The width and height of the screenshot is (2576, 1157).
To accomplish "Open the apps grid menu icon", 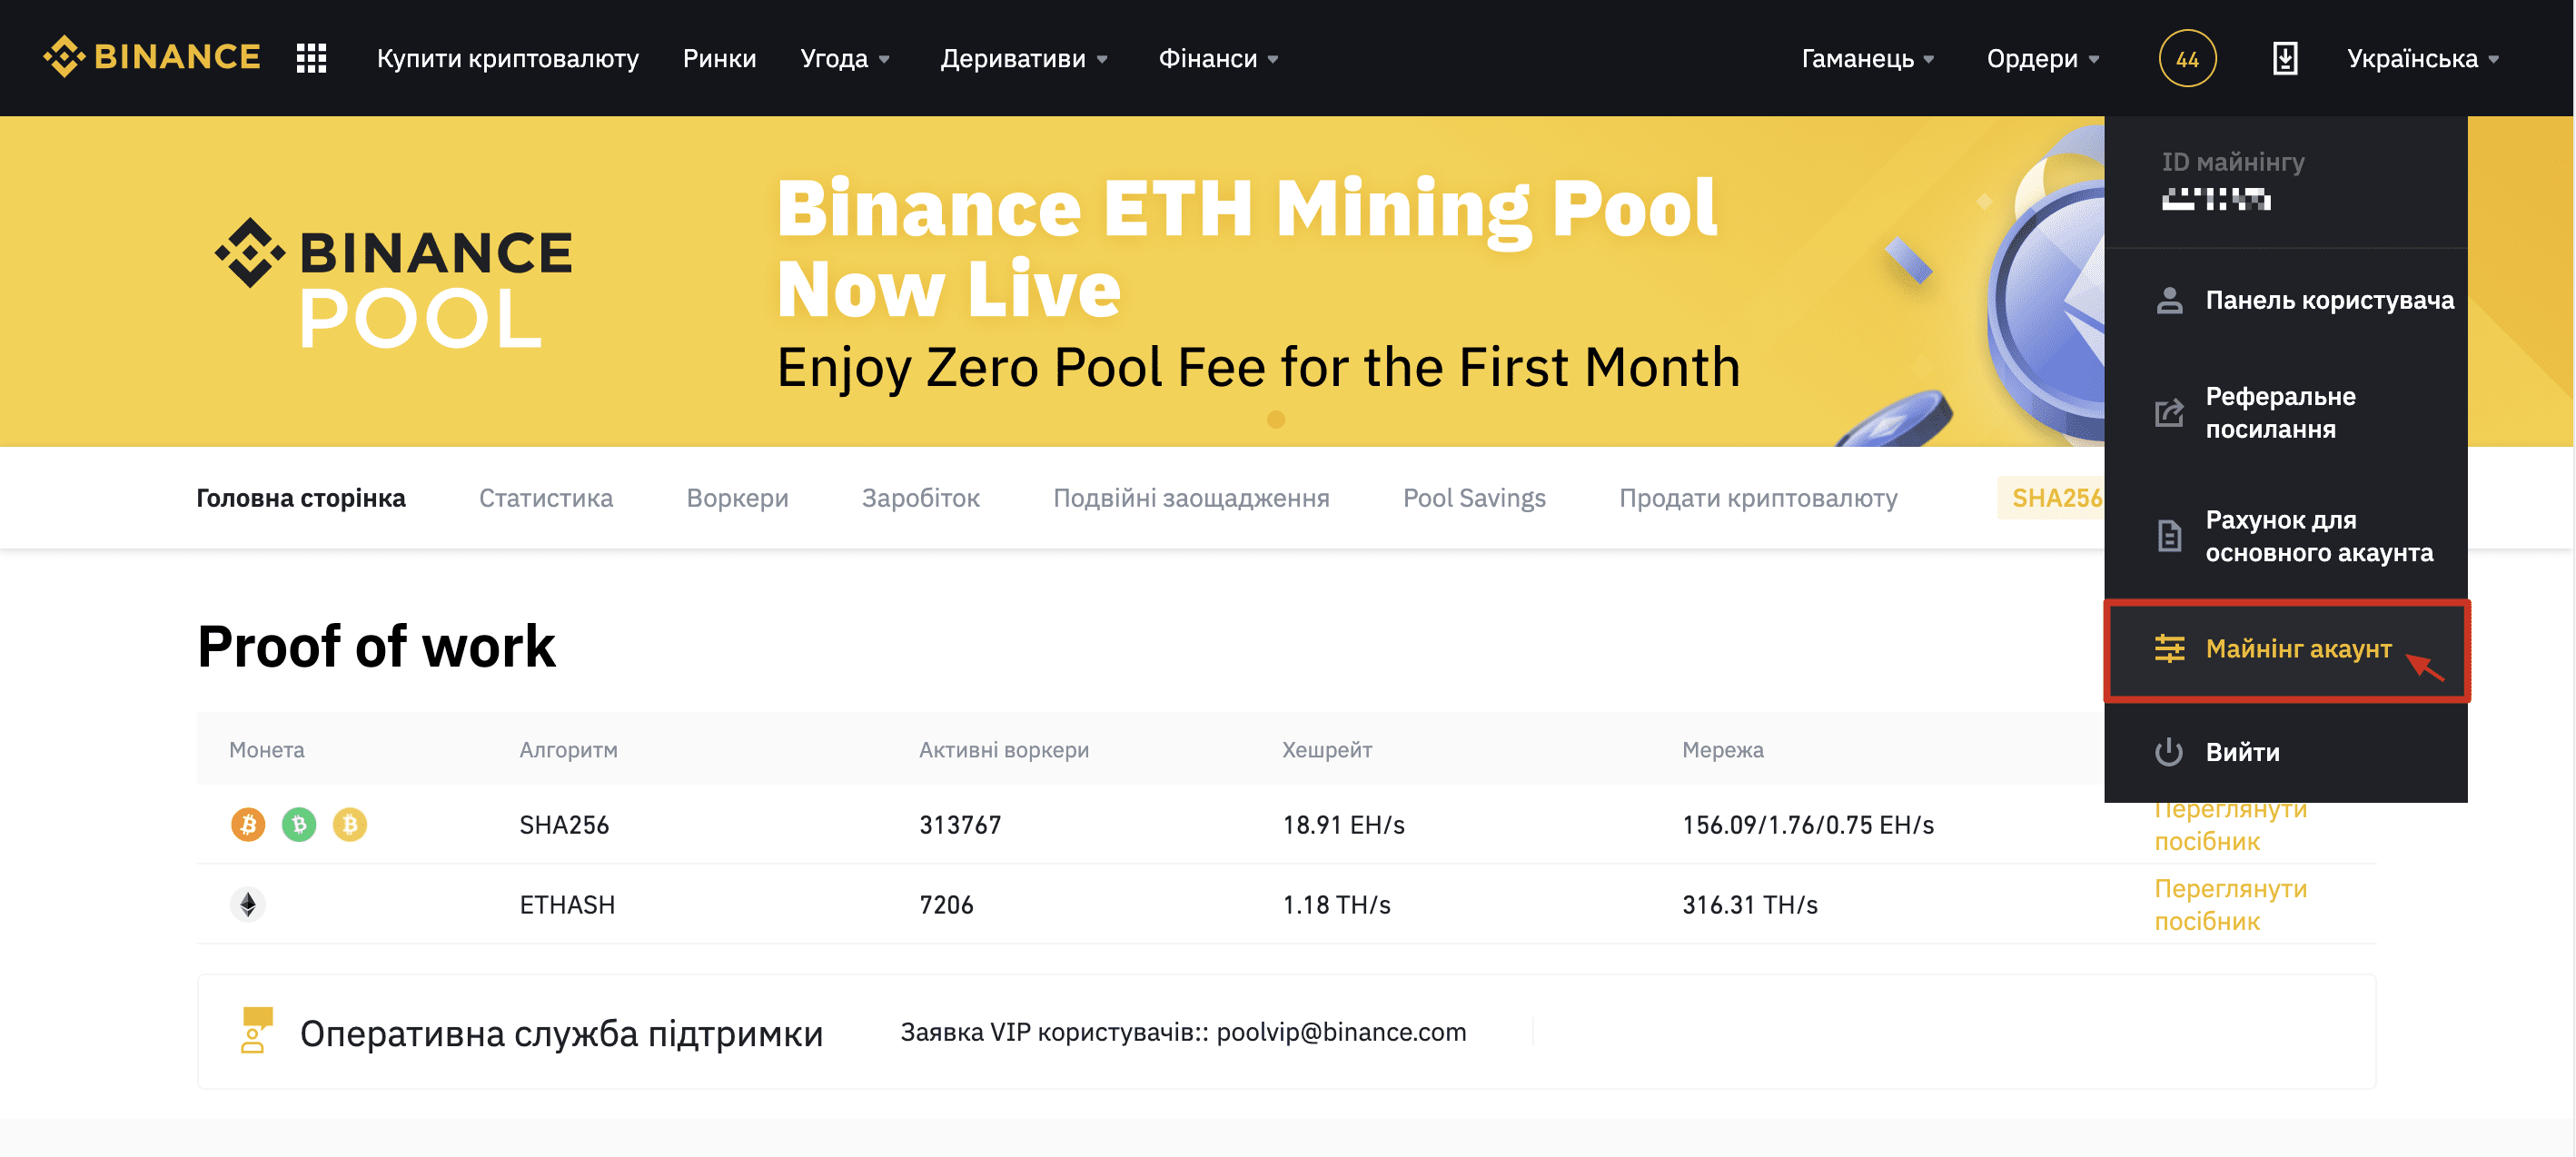I will (x=311, y=58).
